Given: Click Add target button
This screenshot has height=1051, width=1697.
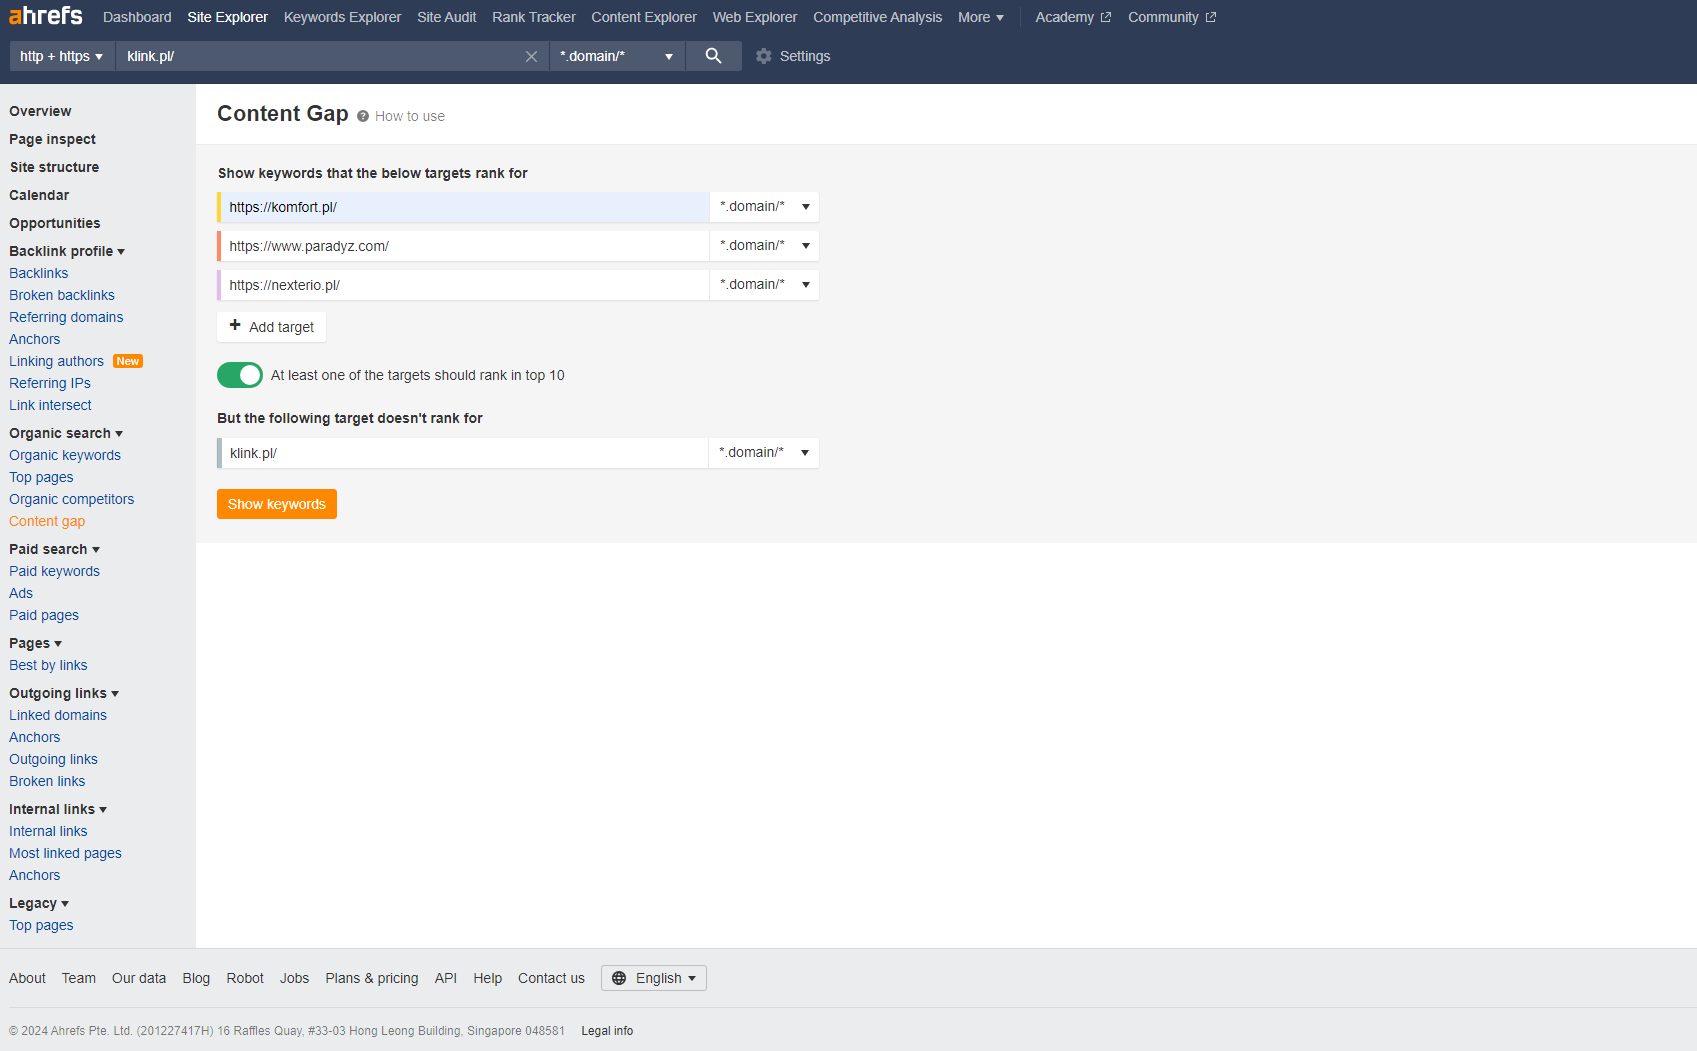Looking at the screenshot, I should pos(271,327).
